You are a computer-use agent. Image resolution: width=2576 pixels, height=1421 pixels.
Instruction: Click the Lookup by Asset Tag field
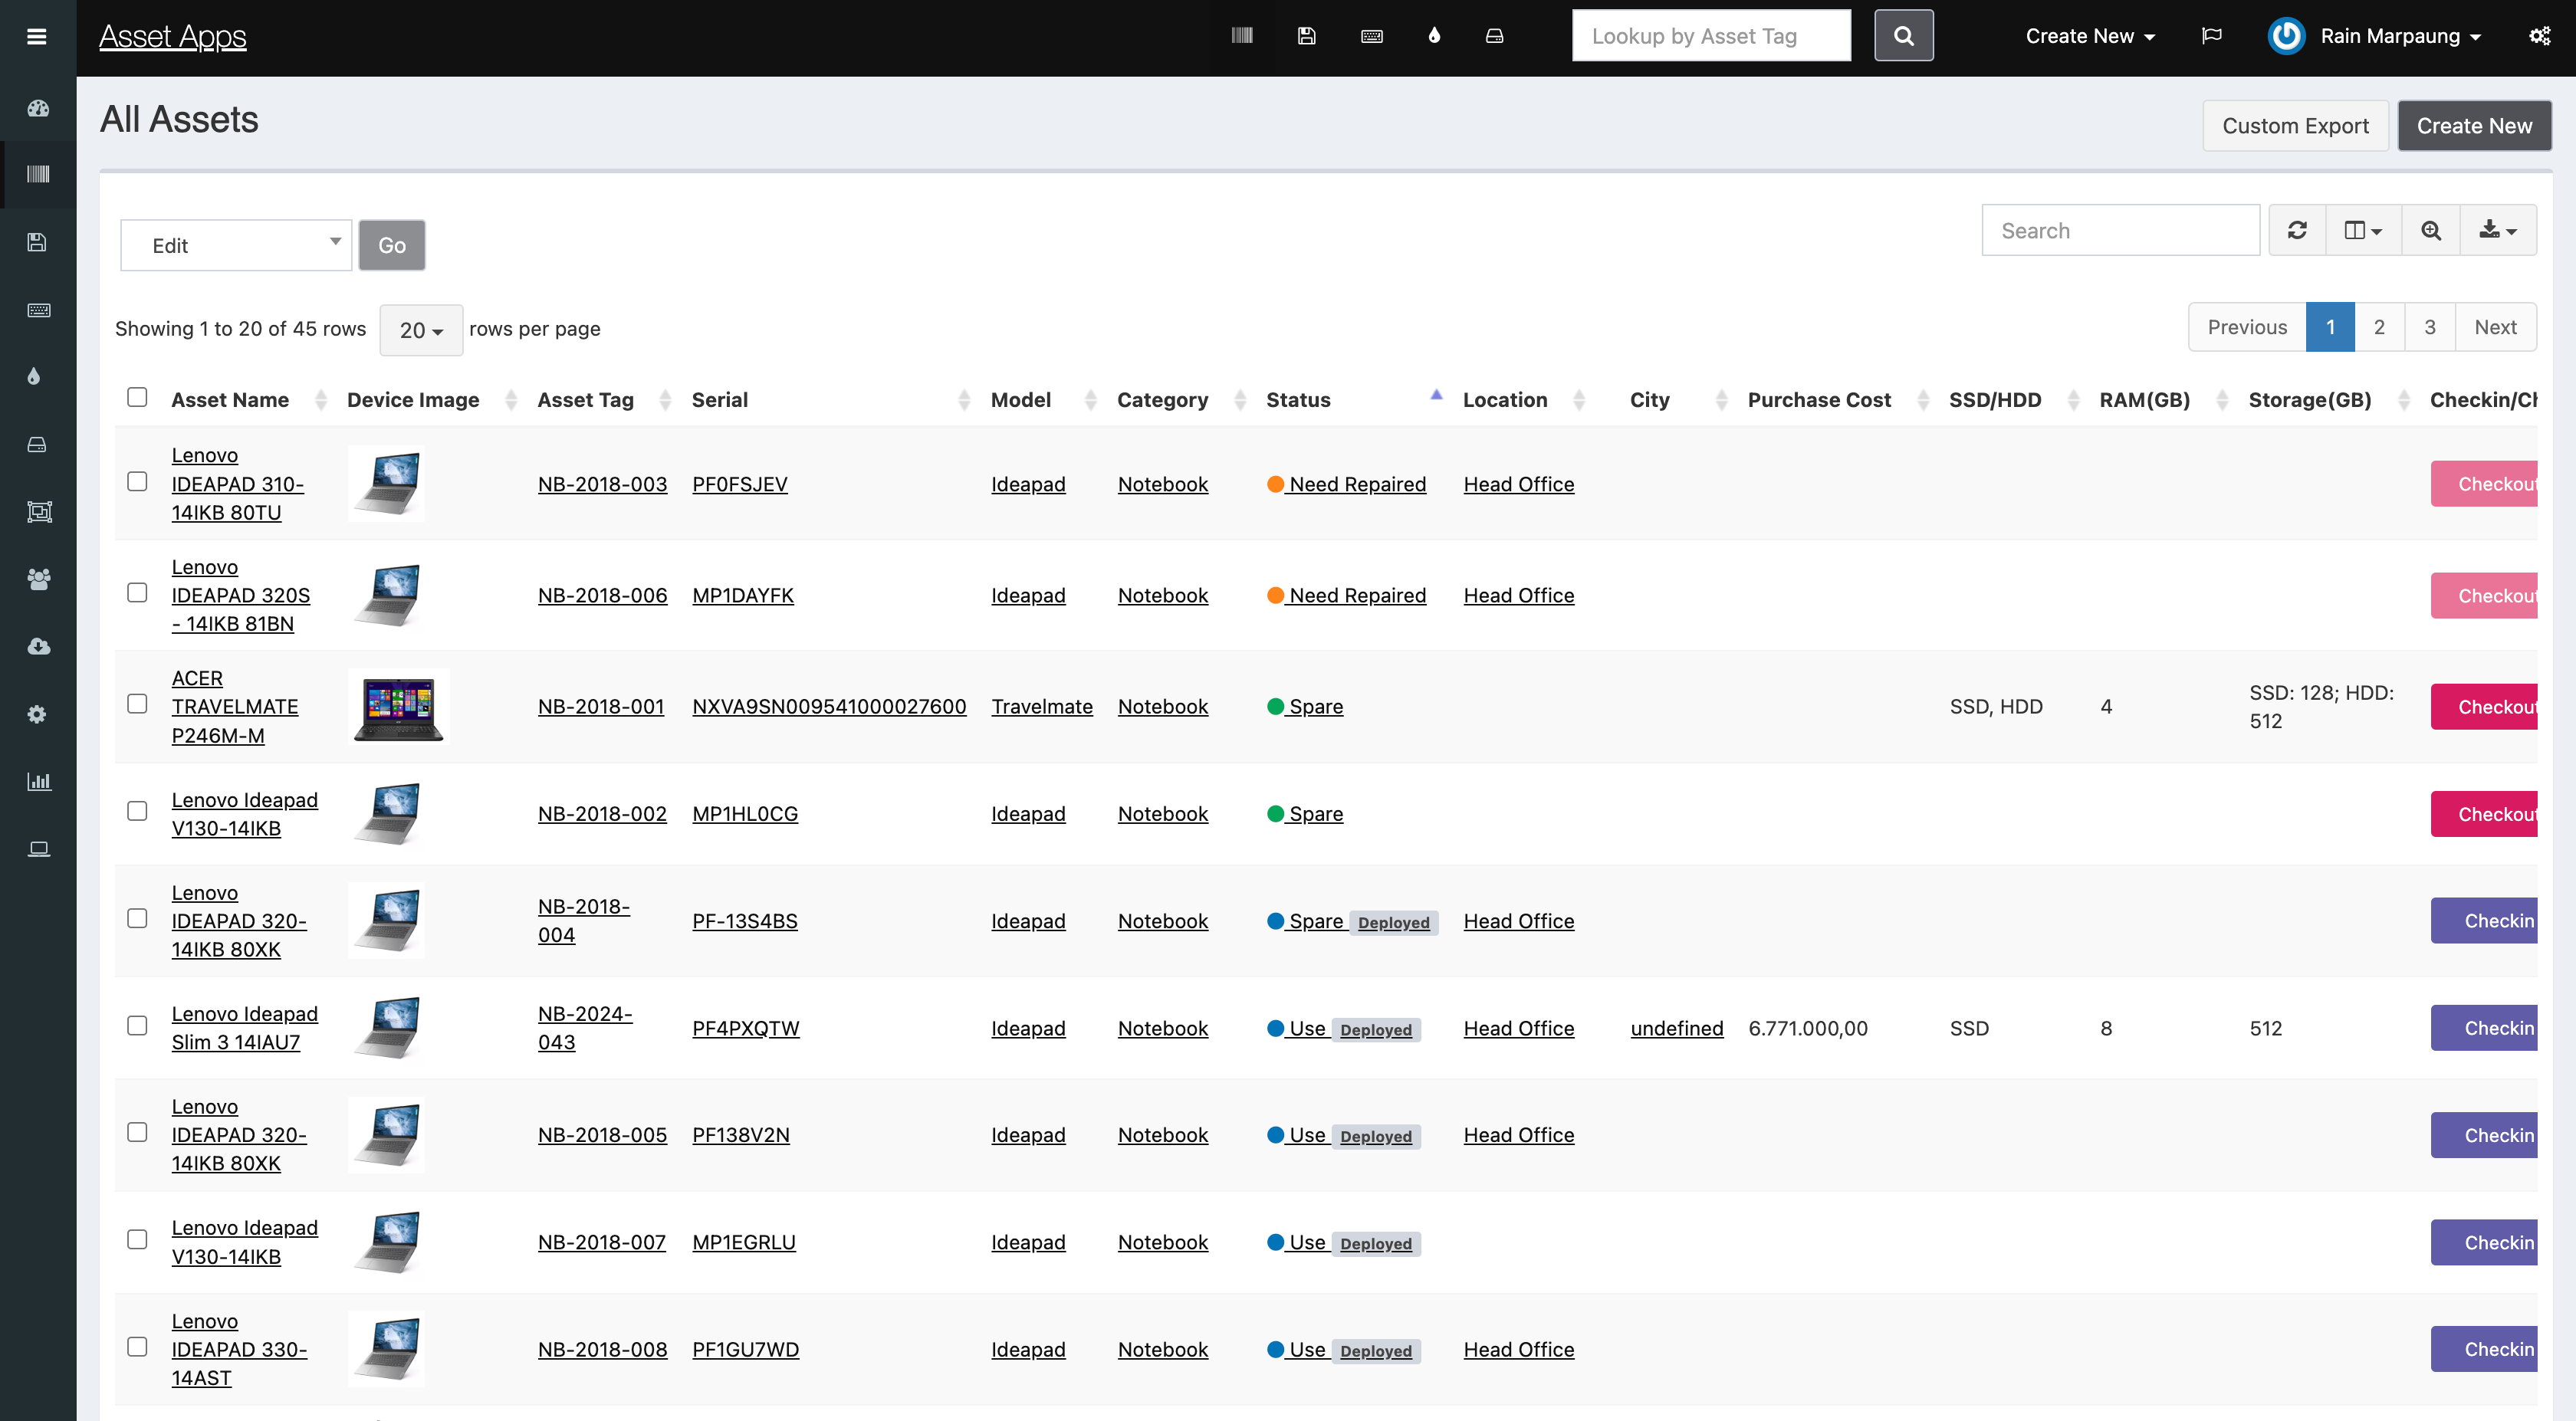click(1711, 36)
